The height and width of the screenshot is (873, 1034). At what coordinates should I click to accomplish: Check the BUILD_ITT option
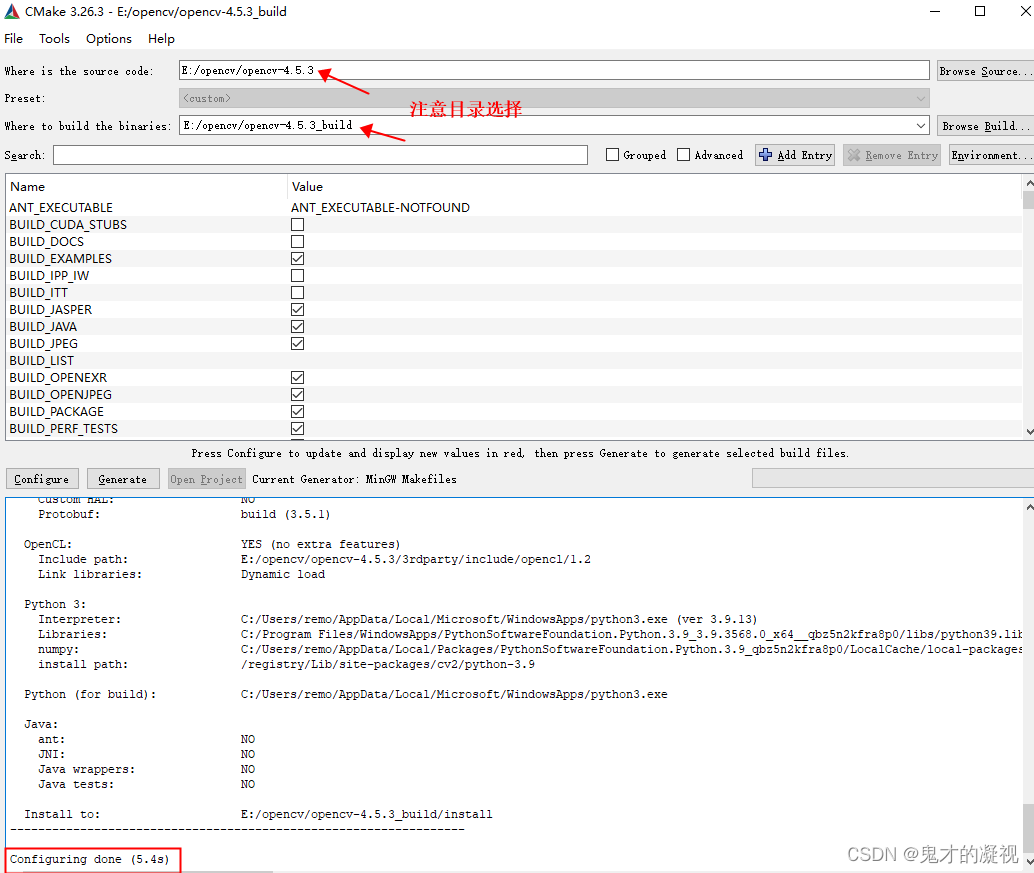297,292
